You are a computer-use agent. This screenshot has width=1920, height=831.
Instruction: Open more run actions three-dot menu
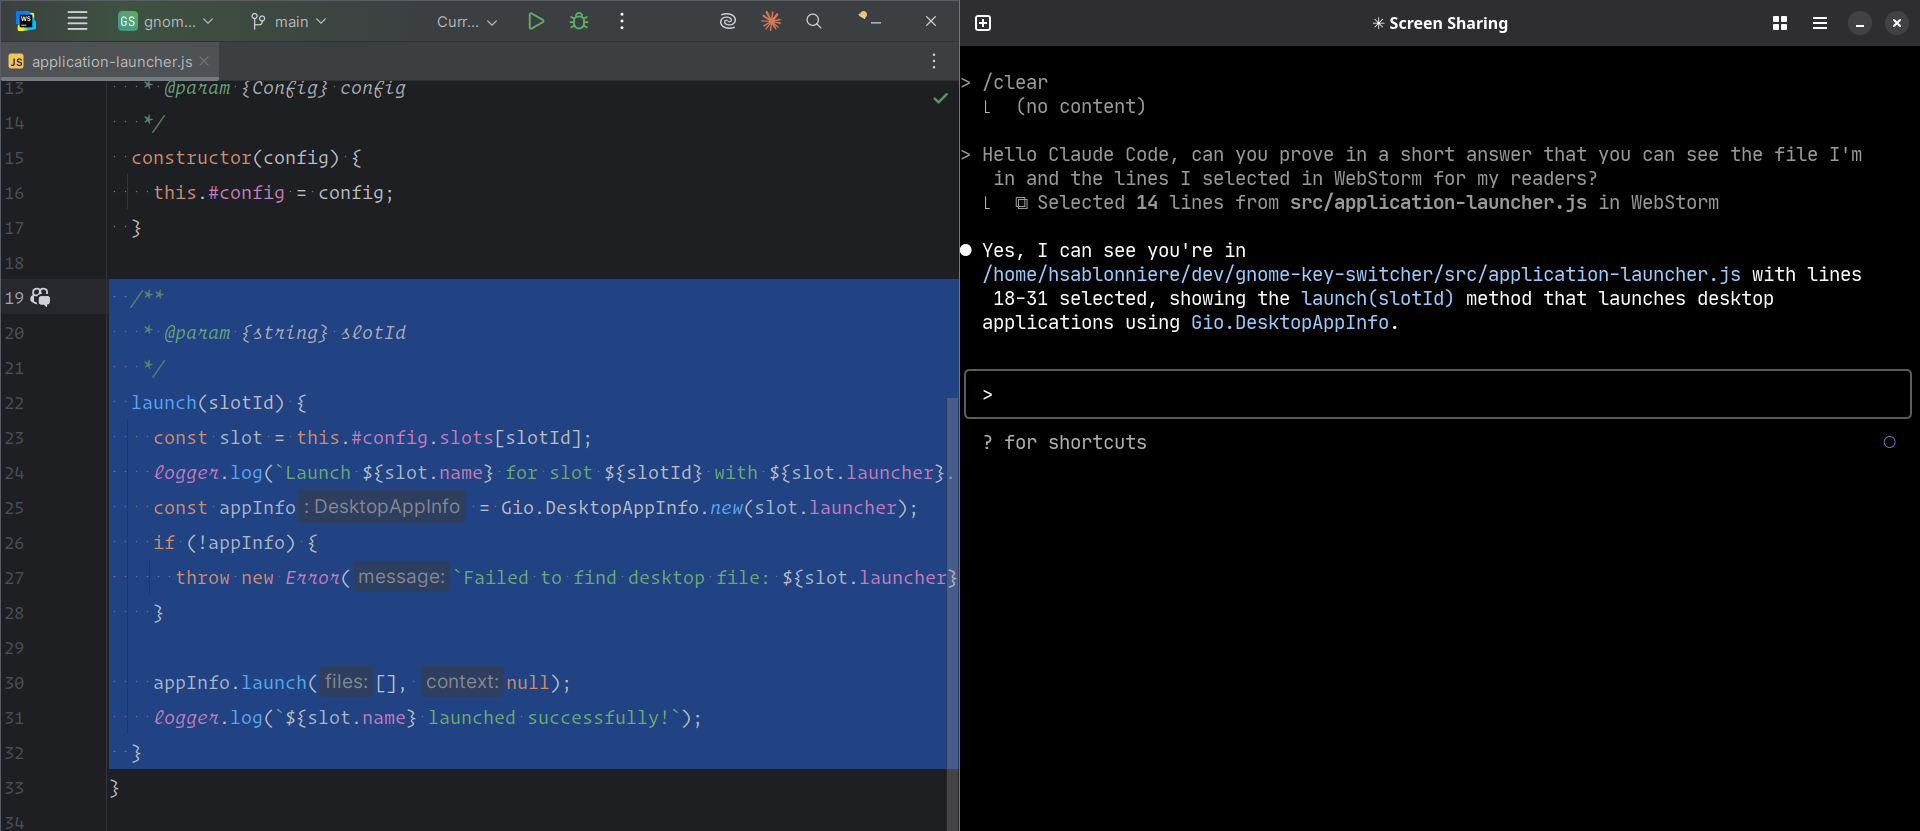(622, 21)
